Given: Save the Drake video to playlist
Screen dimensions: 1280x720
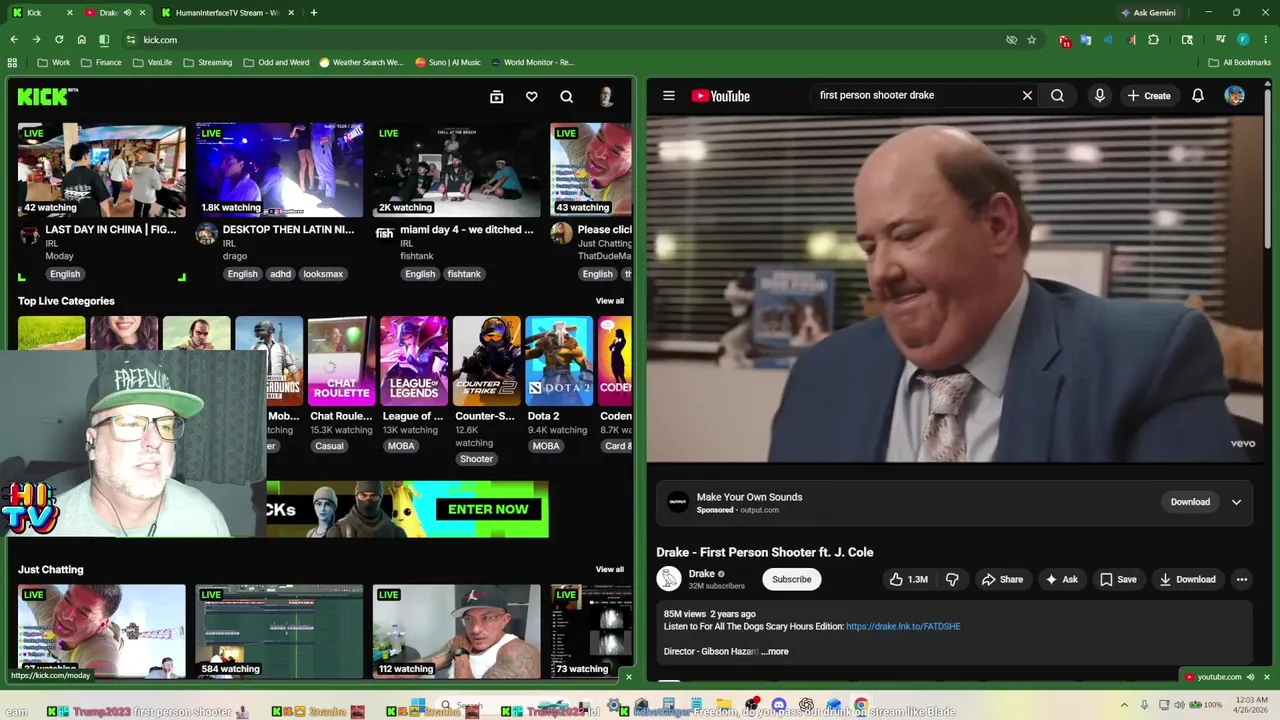Looking at the screenshot, I should [1118, 579].
